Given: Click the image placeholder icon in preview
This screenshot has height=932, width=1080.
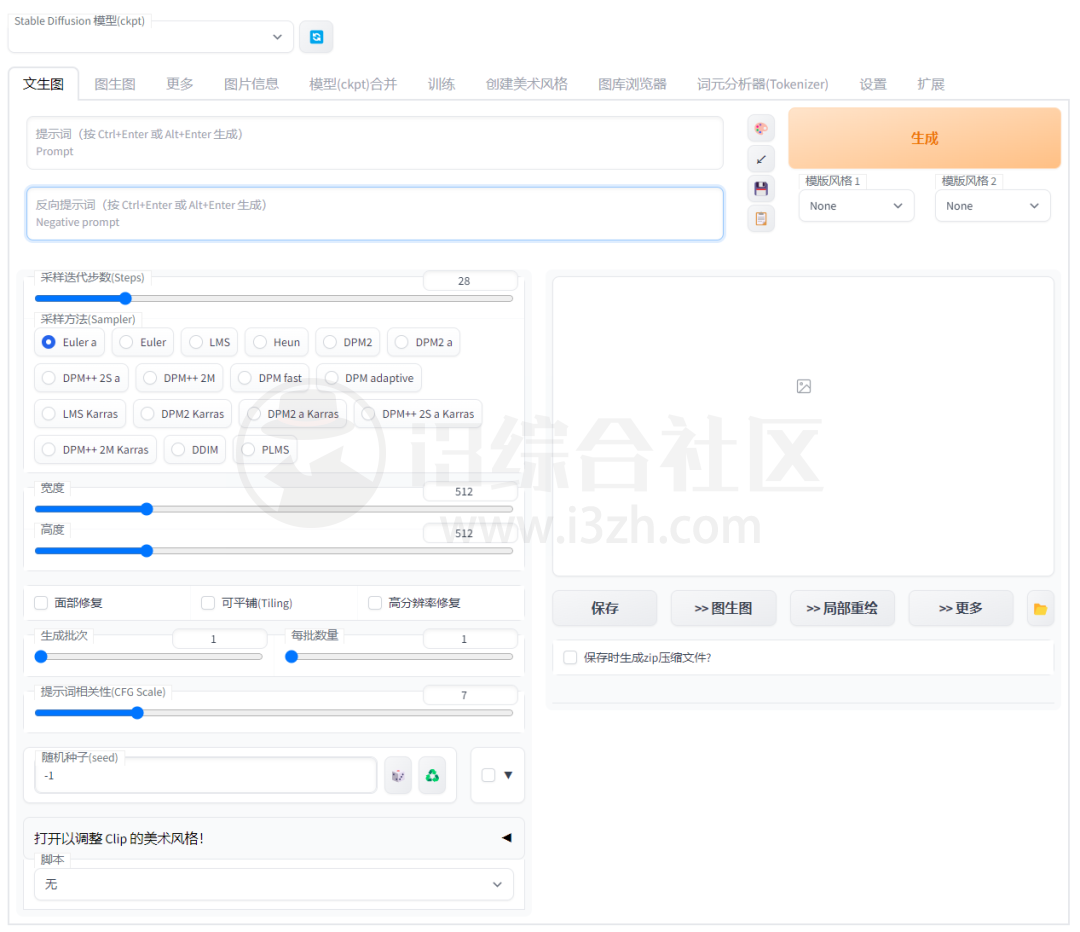Looking at the screenshot, I should 804,386.
